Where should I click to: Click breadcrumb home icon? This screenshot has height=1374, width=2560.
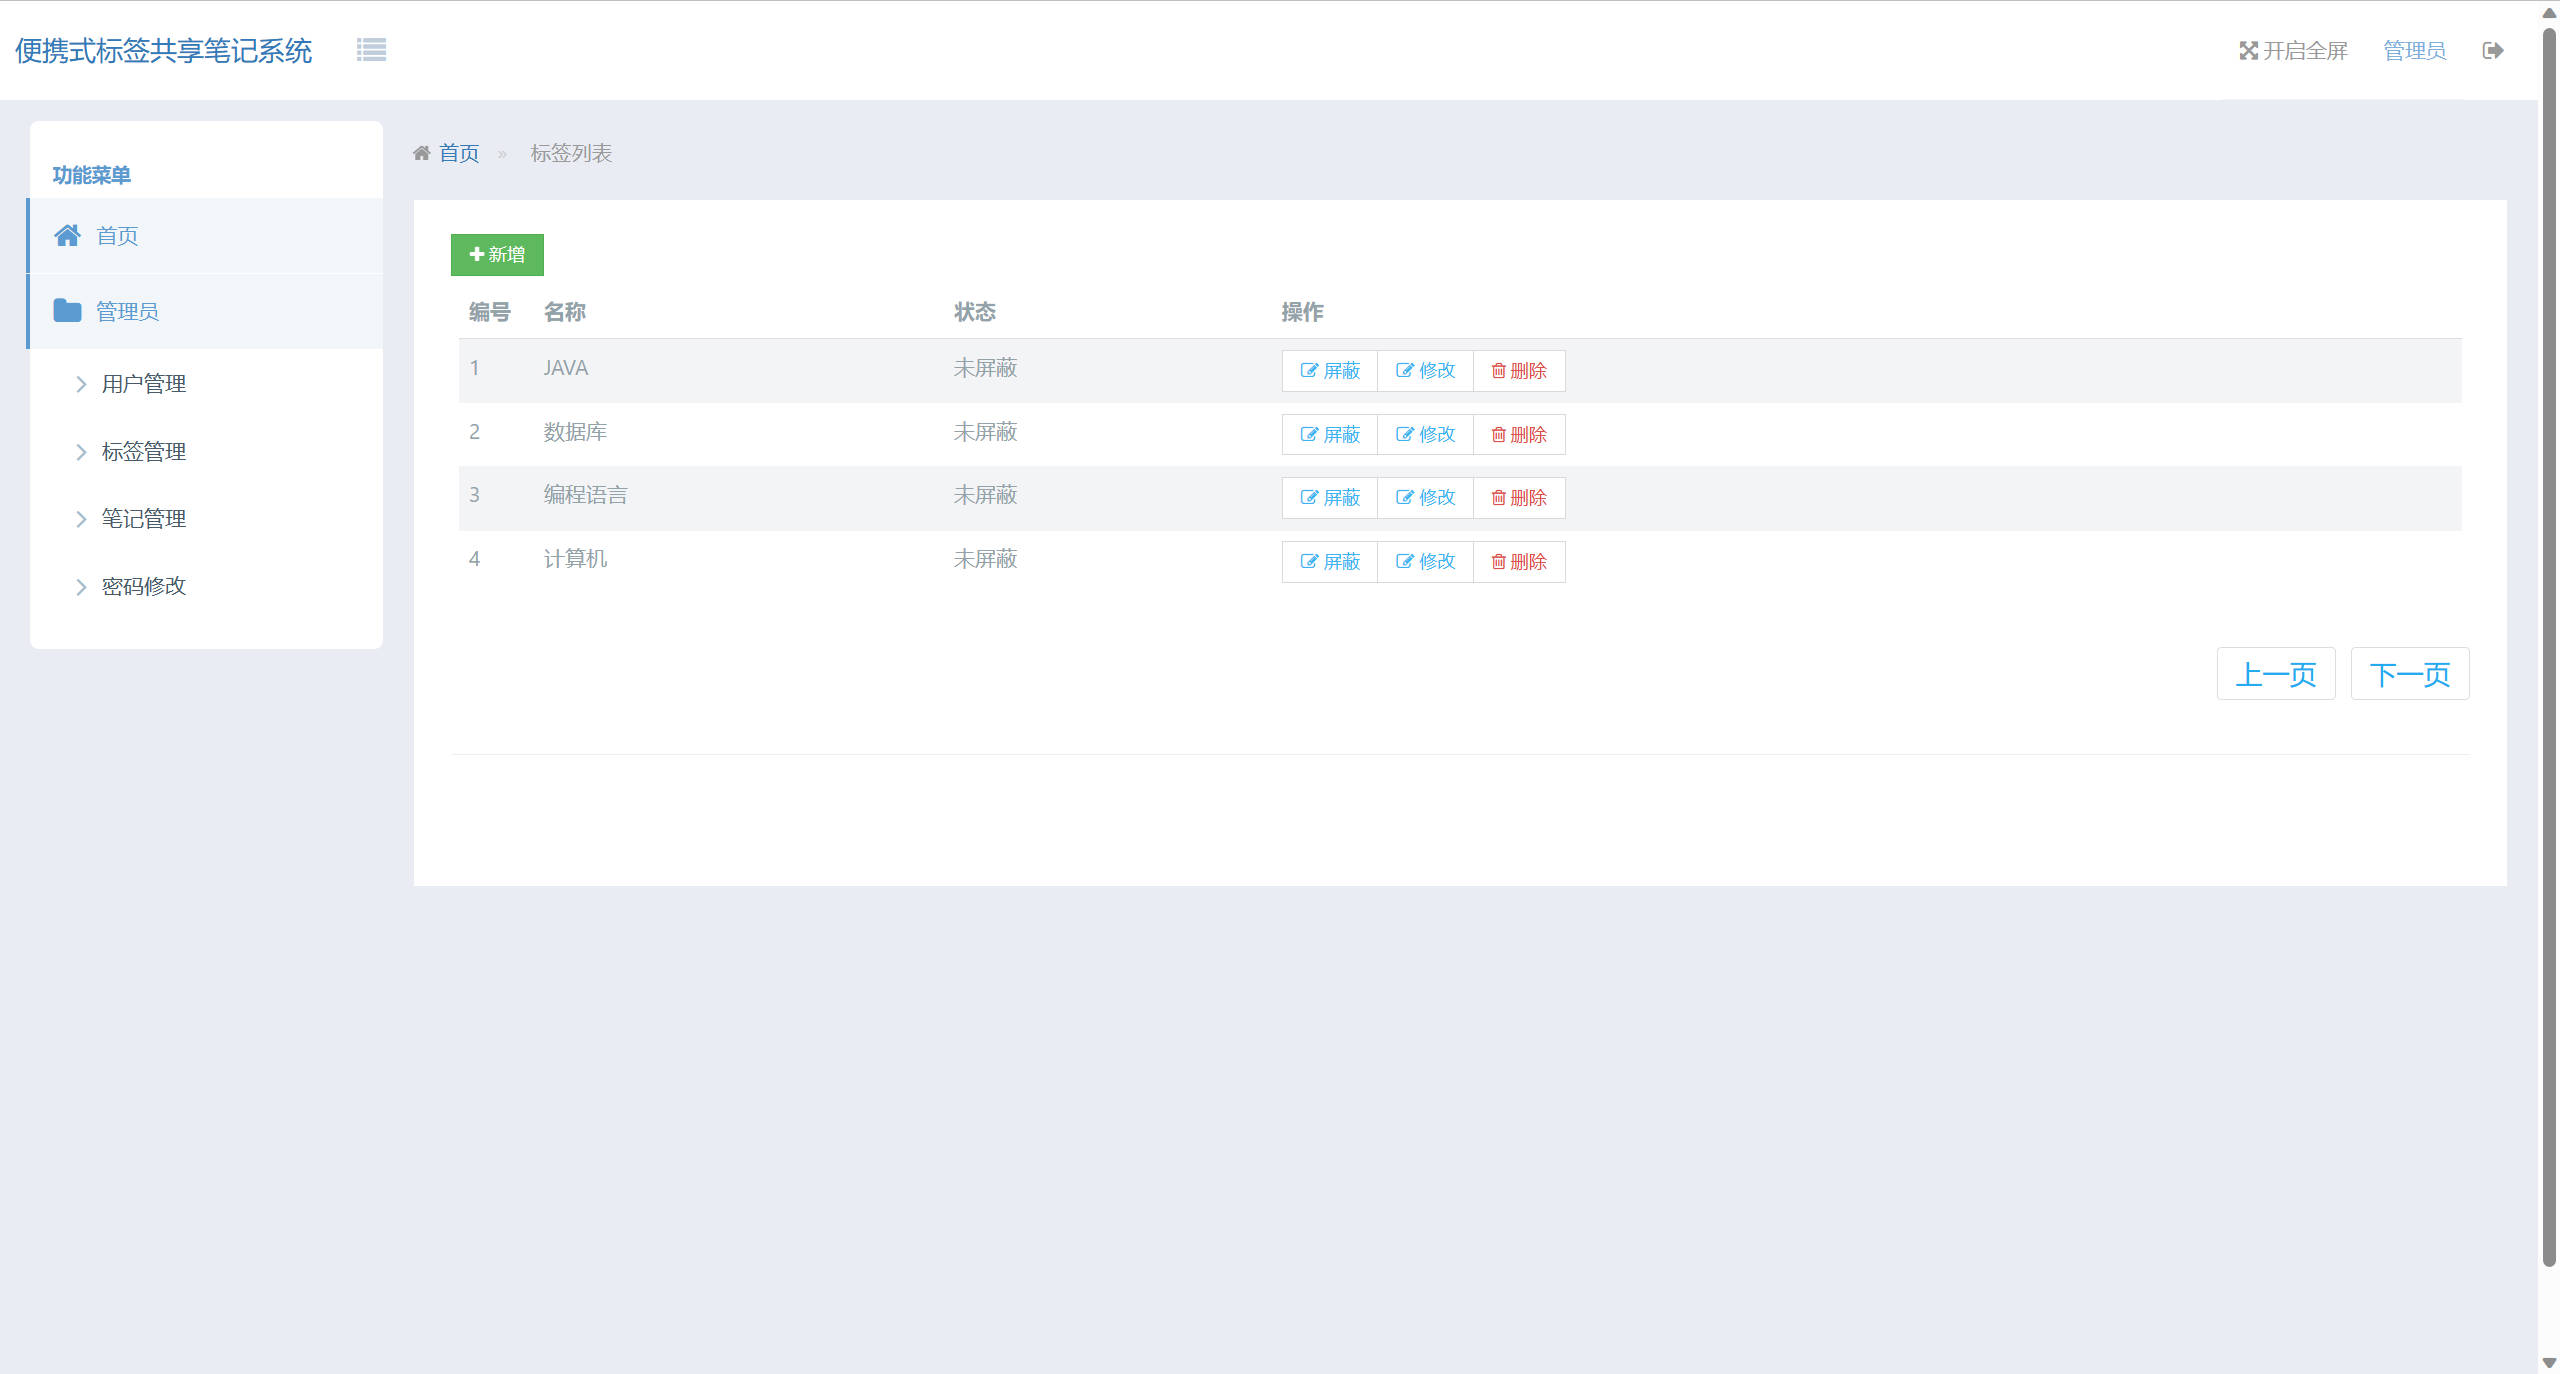point(422,153)
